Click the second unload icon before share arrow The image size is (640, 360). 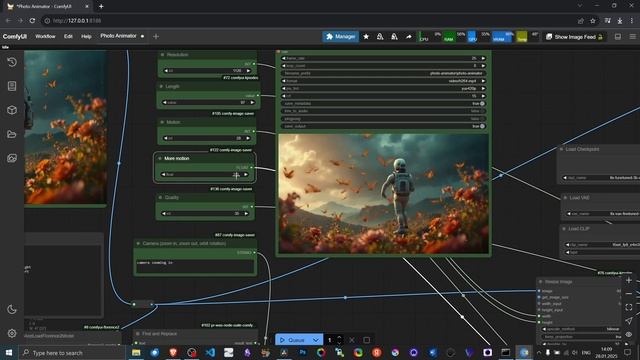pos(394,37)
